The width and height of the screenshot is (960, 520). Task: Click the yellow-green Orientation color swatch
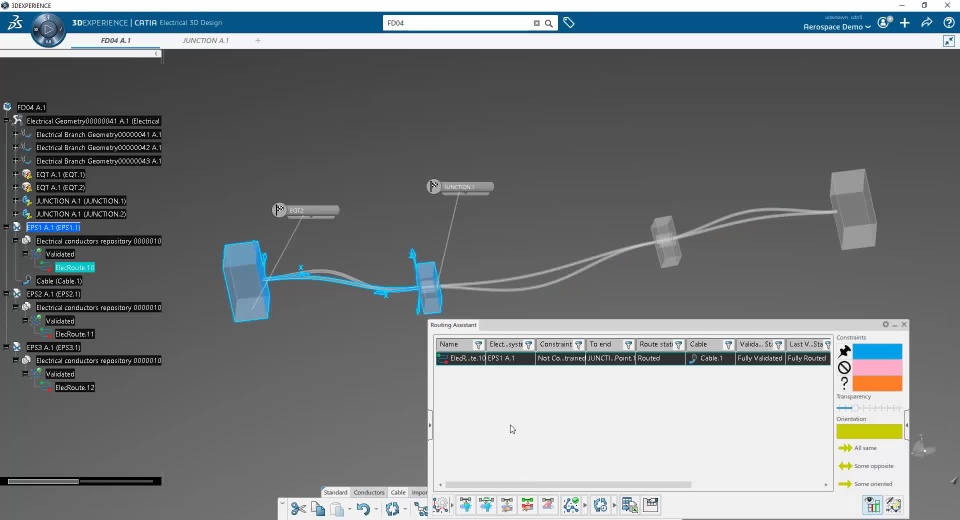(869, 431)
